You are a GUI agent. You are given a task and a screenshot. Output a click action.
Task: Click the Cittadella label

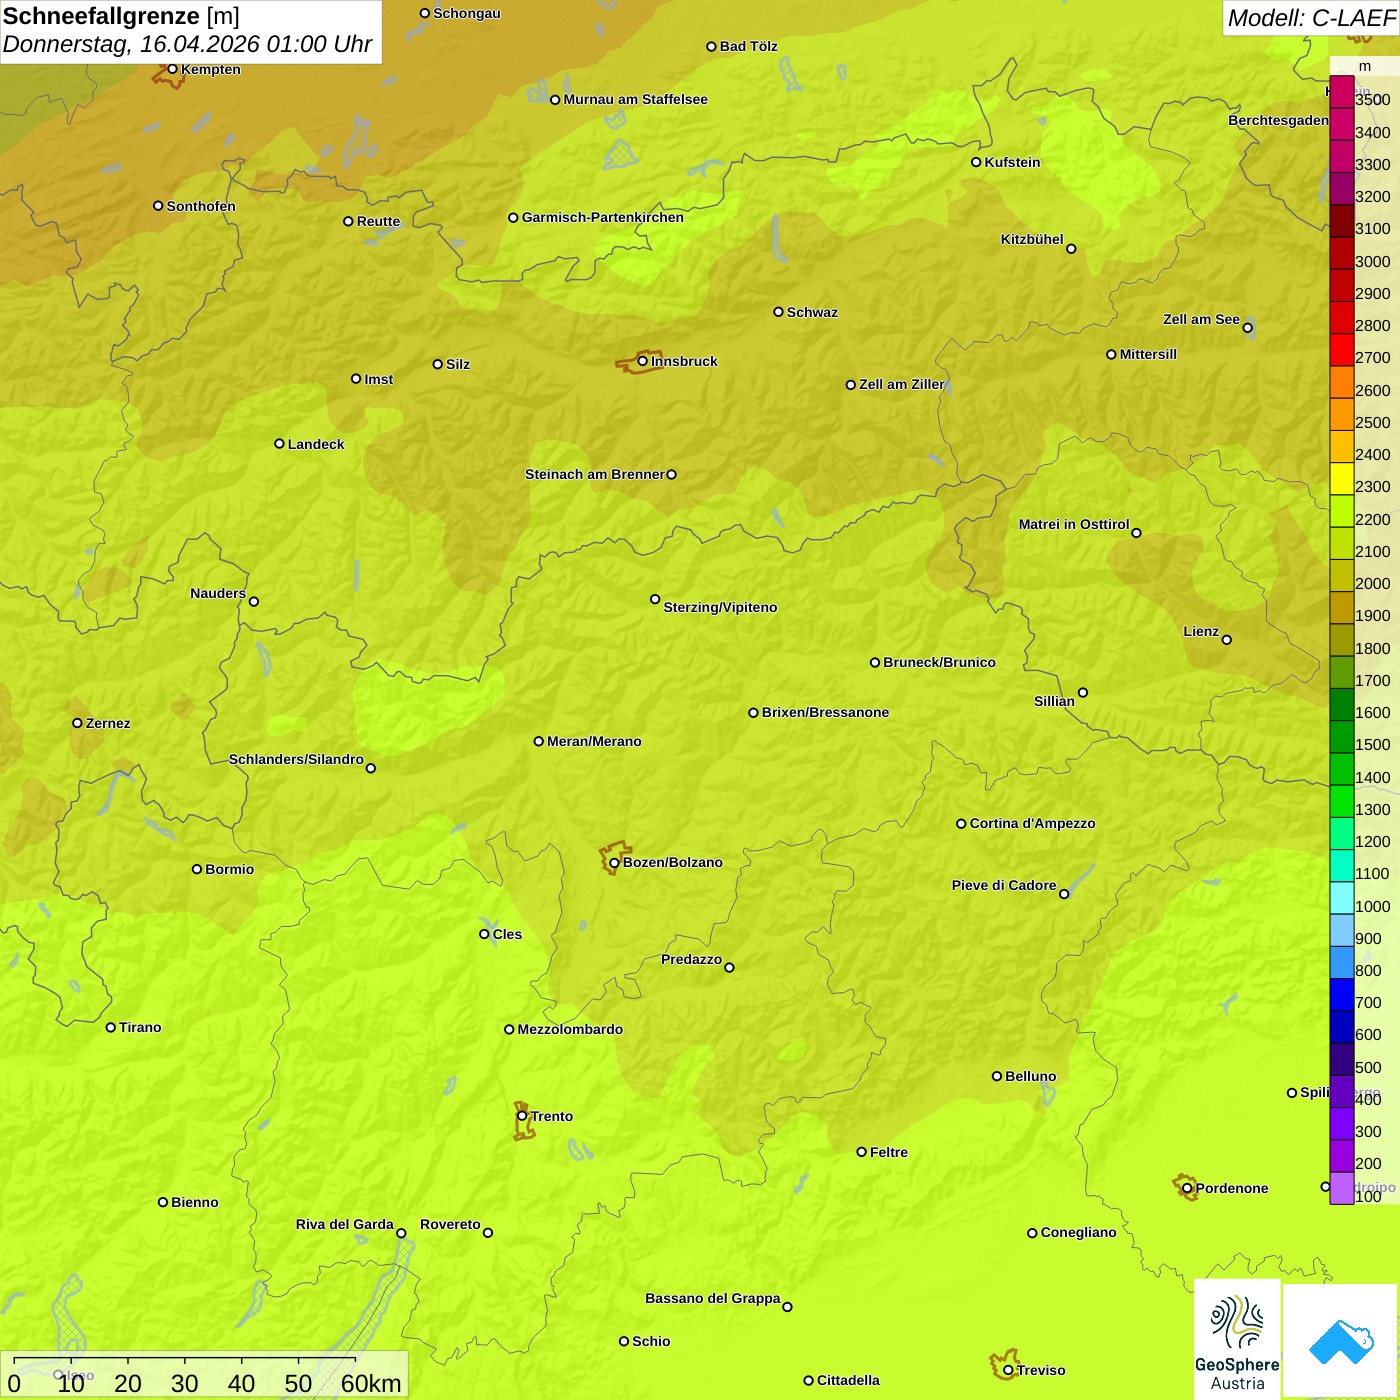pos(848,1380)
